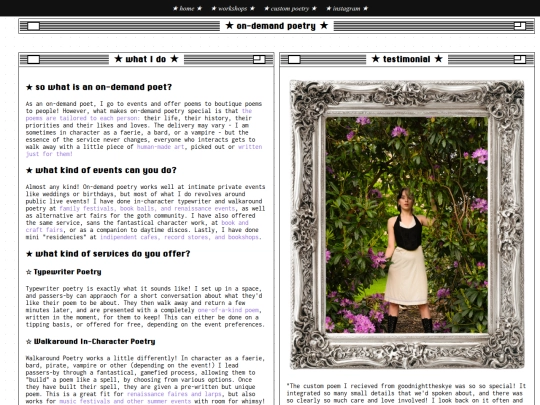Click the 'testimonial' window title
The height and width of the screenshot is (405, 540).
pos(407,59)
